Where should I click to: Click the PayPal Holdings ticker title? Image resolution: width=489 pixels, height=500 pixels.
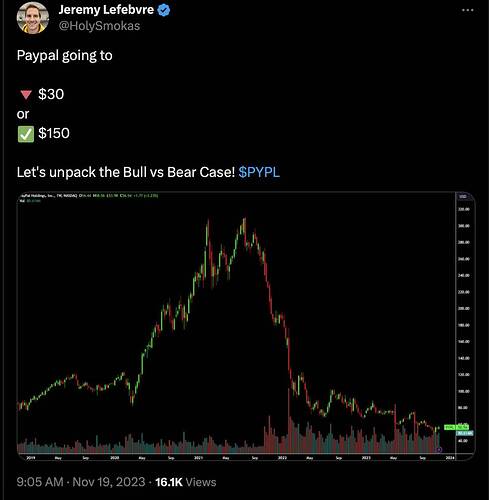tap(49, 196)
